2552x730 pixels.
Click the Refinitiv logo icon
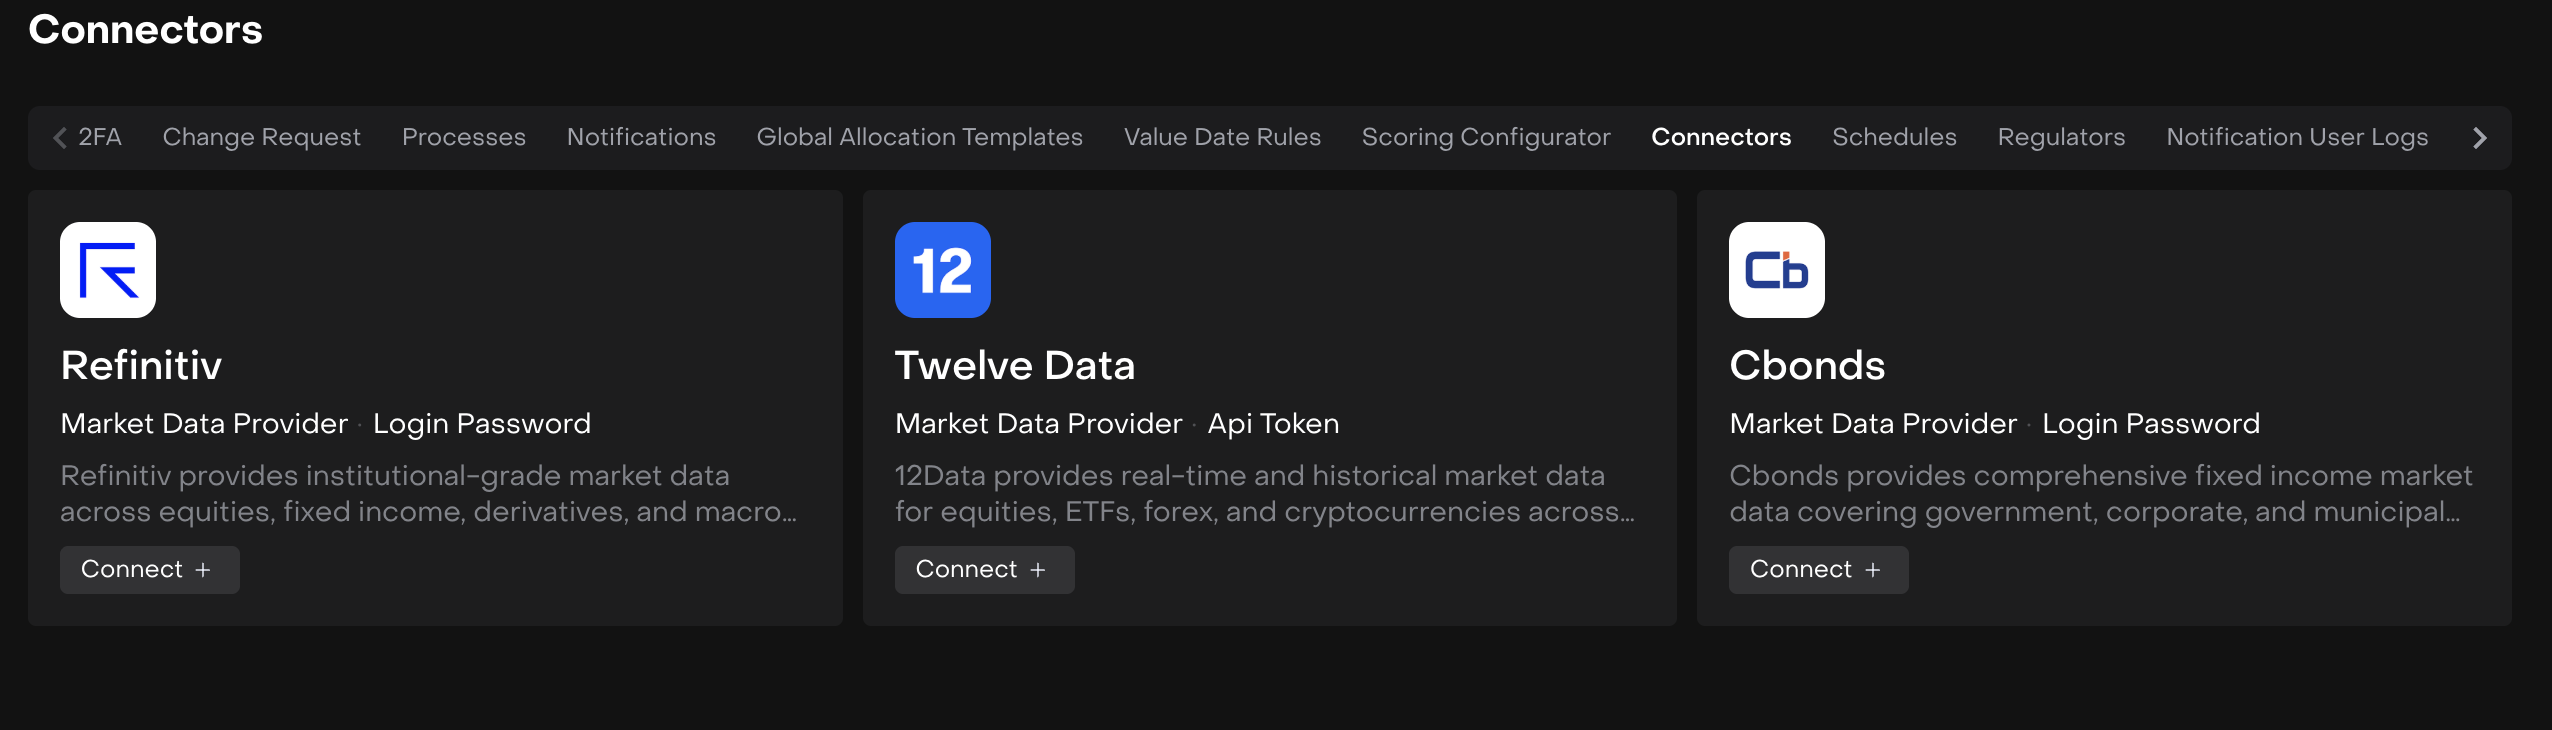pyautogui.click(x=108, y=270)
